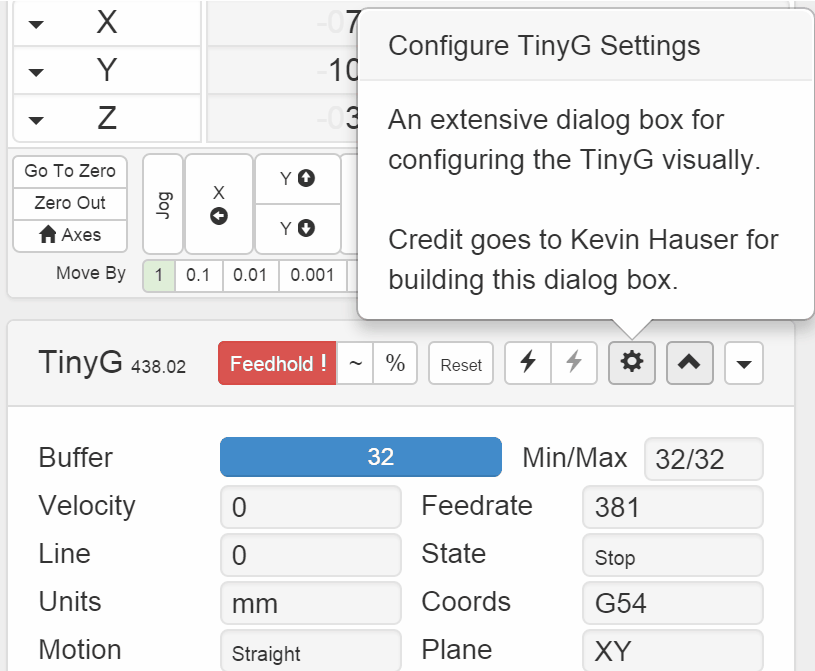Open the TinyG widget caret menu
The image size is (815, 671).
(x=743, y=364)
